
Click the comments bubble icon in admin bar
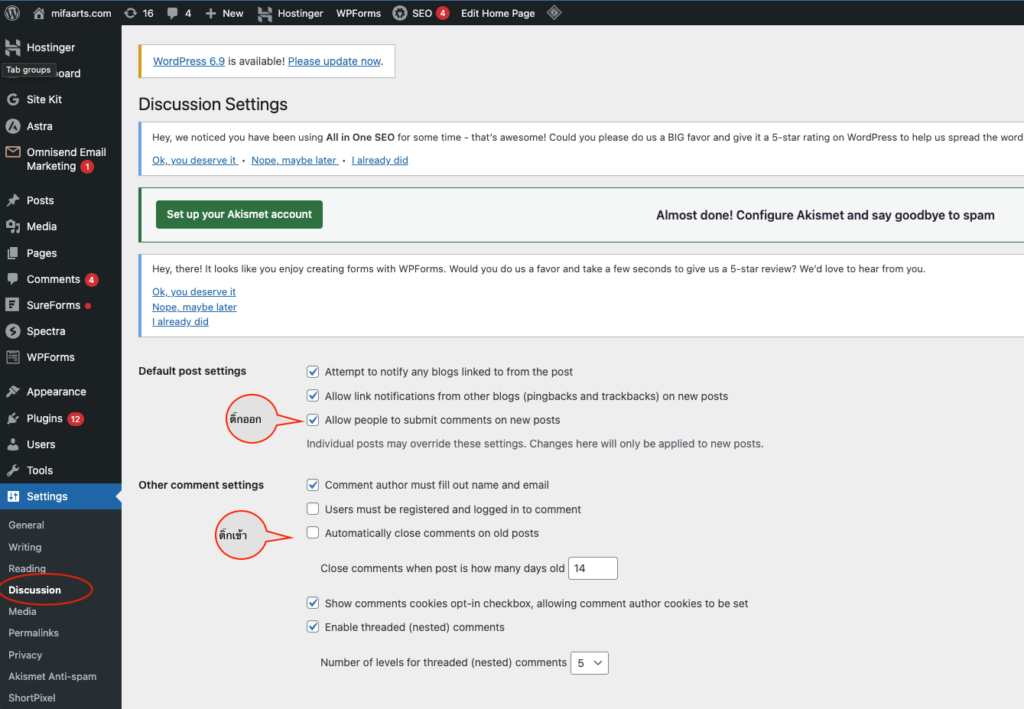(174, 13)
